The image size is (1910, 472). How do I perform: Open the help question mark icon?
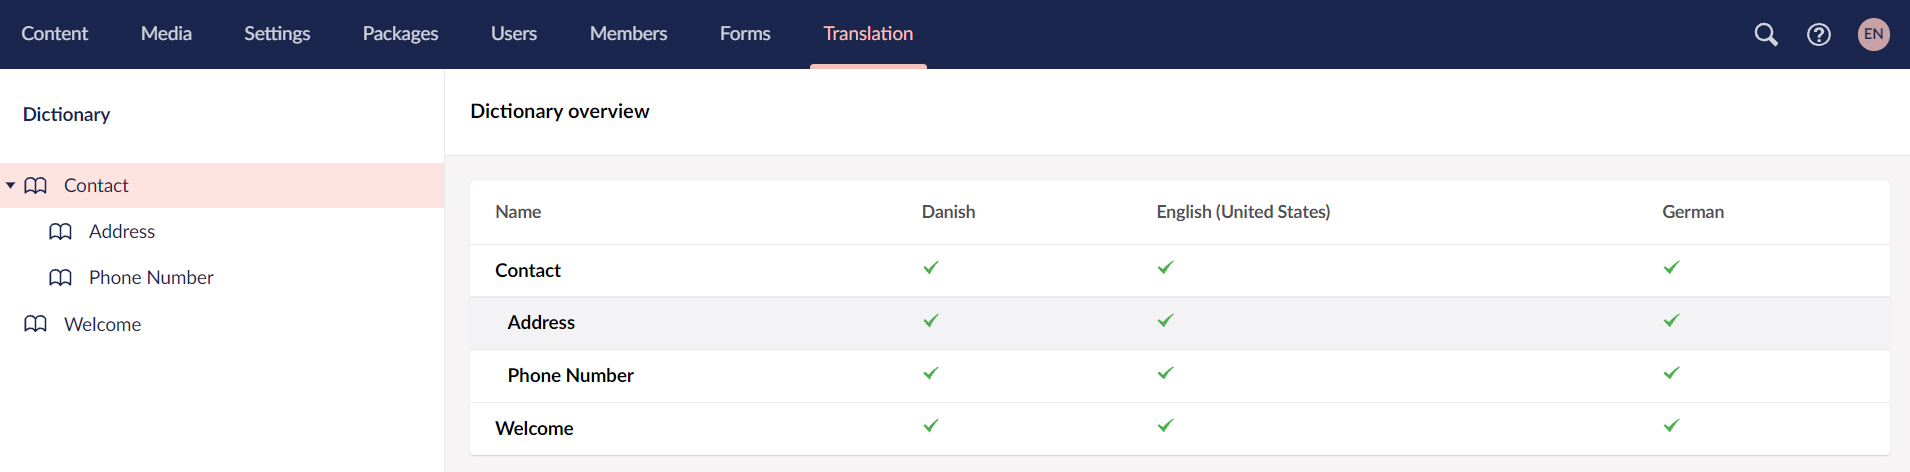pos(1819,34)
